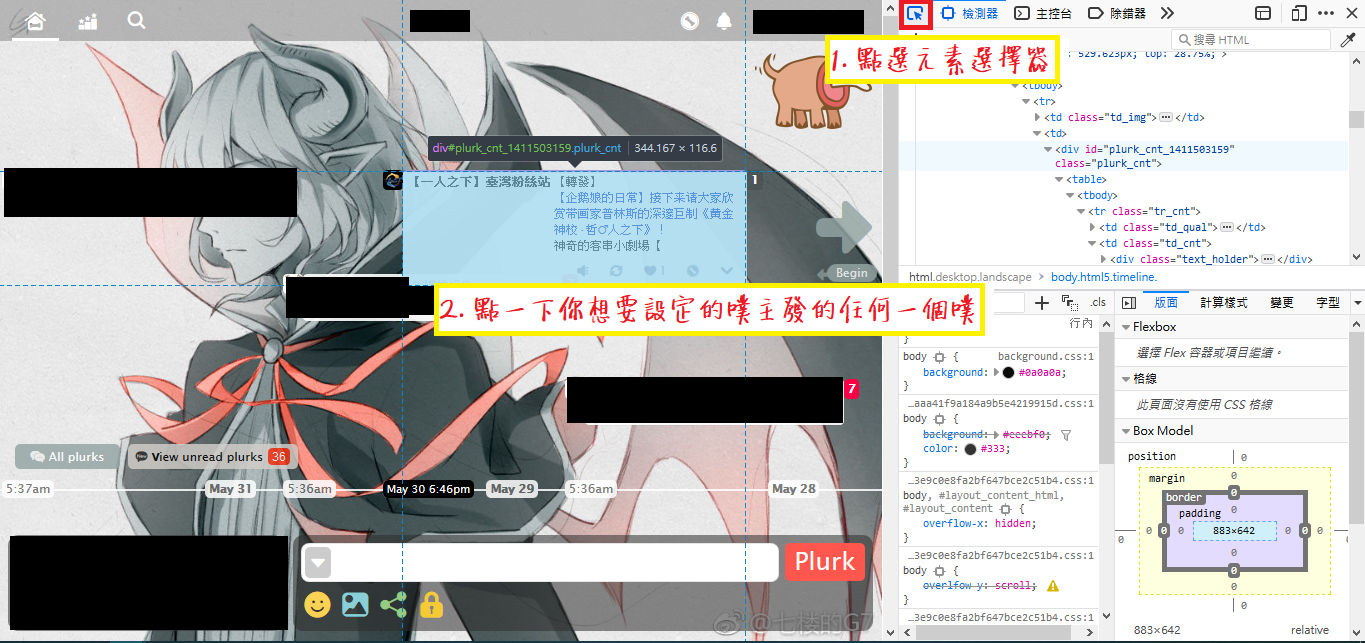
Task: Toggle .cls class editor button
Action: pos(1098,303)
